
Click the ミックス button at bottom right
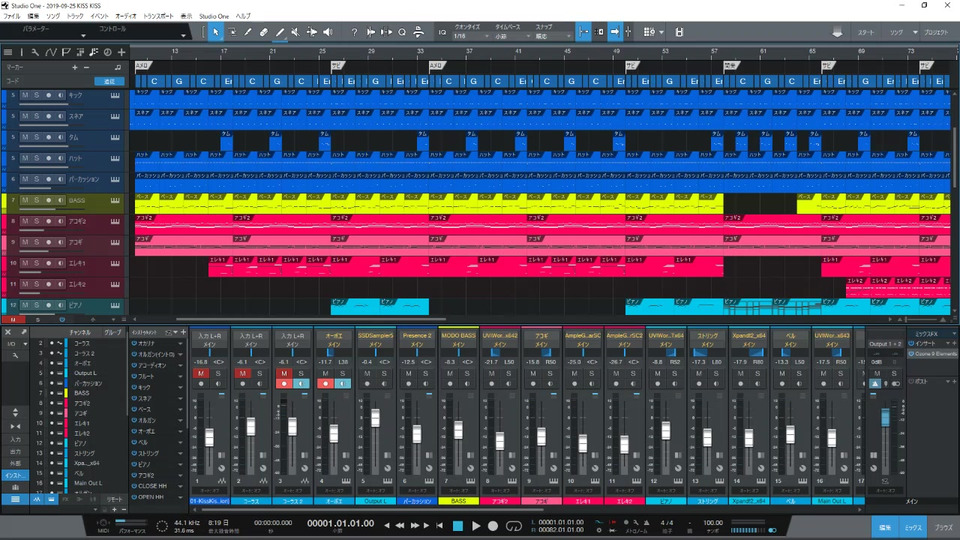click(914, 525)
